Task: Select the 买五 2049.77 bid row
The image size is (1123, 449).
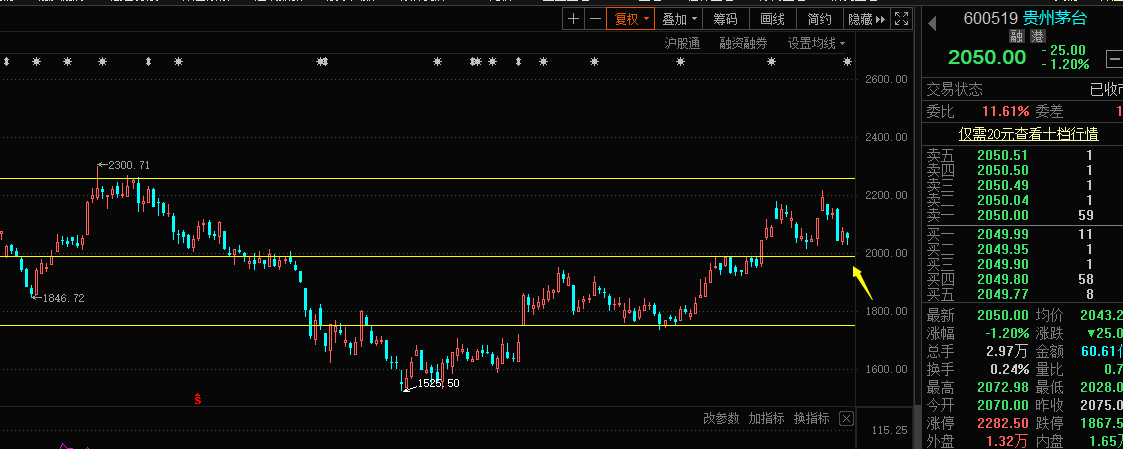Action: coord(1023,294)
